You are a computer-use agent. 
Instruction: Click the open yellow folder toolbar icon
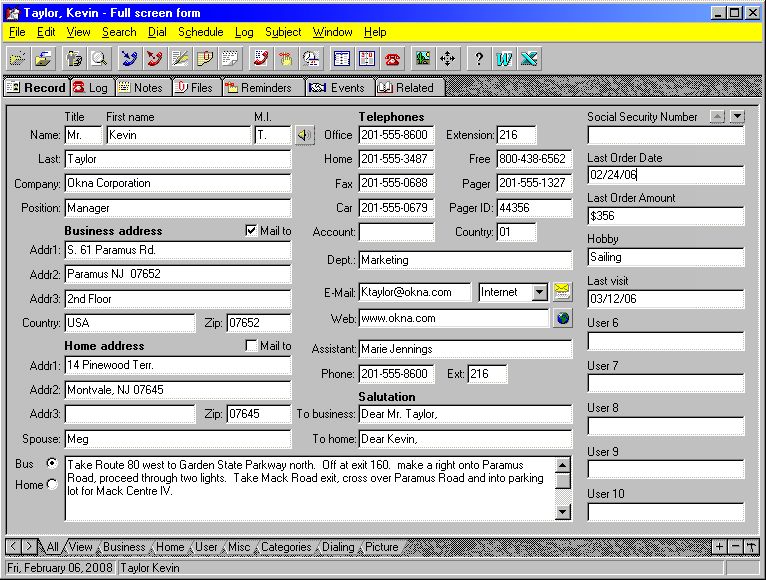[x=18, y=59]
